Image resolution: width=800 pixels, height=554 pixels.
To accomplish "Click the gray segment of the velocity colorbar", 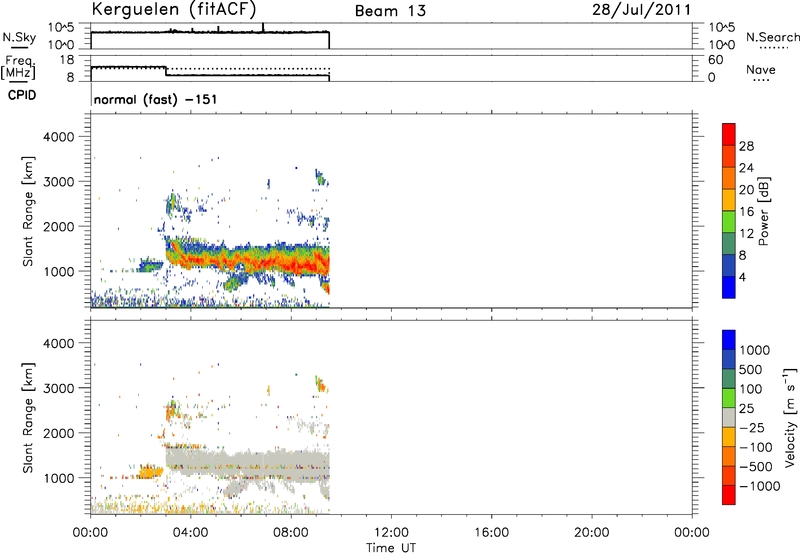I will point(729,417).
